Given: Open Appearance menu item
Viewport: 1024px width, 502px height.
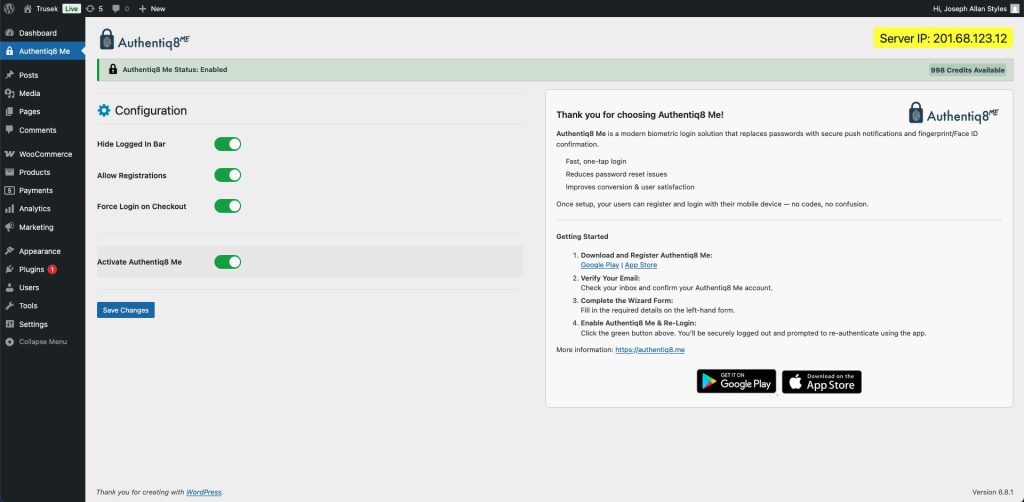Looking at the screenshot, I should (x=42, y=251).
